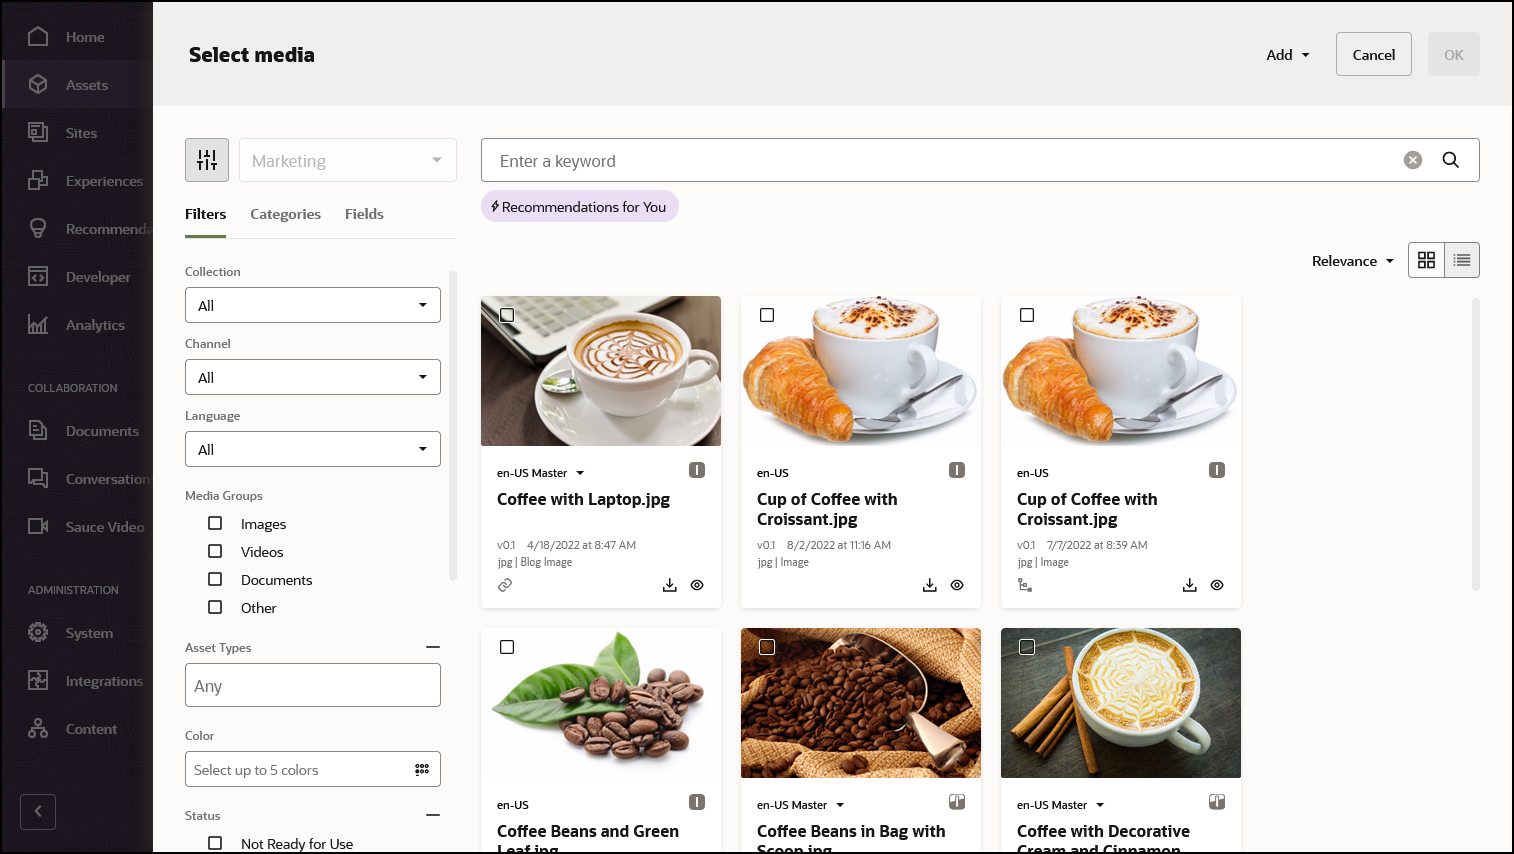The image size is (1514, 854).
Task: Preview the 7/7/2022 Croissant image with eye icon
Action: coord(1217,585)
